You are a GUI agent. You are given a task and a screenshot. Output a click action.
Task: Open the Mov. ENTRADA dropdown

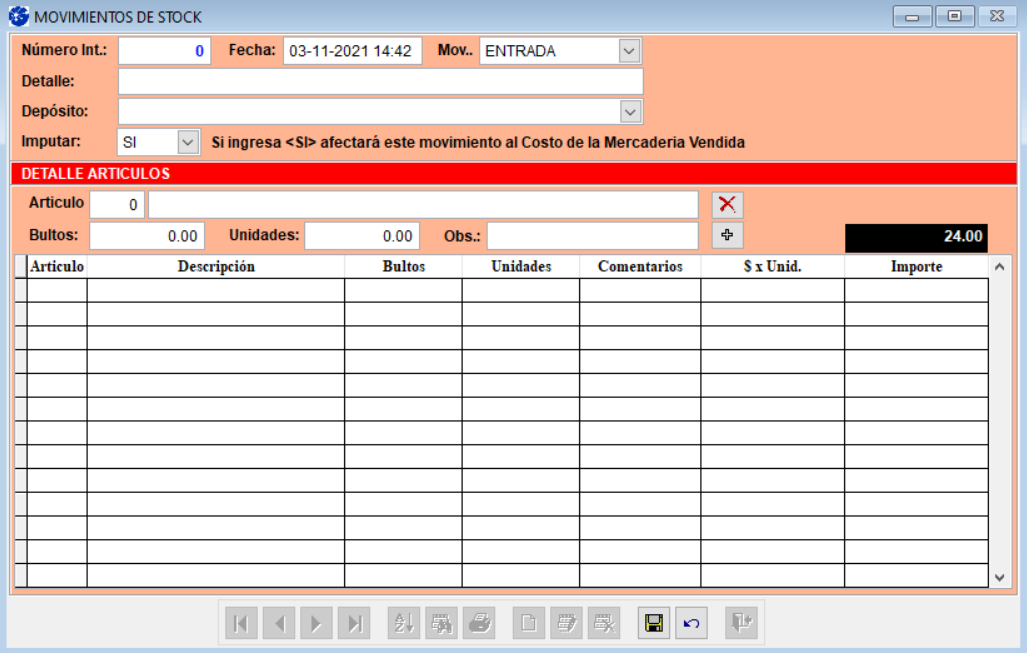628,51
